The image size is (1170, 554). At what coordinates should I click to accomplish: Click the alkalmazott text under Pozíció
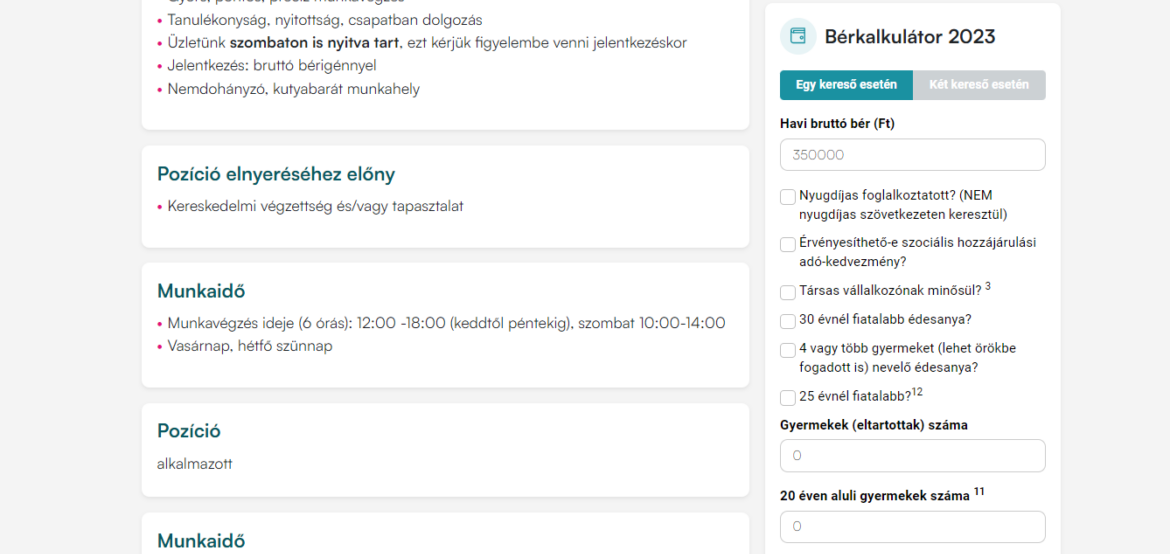tap(195, 464)
